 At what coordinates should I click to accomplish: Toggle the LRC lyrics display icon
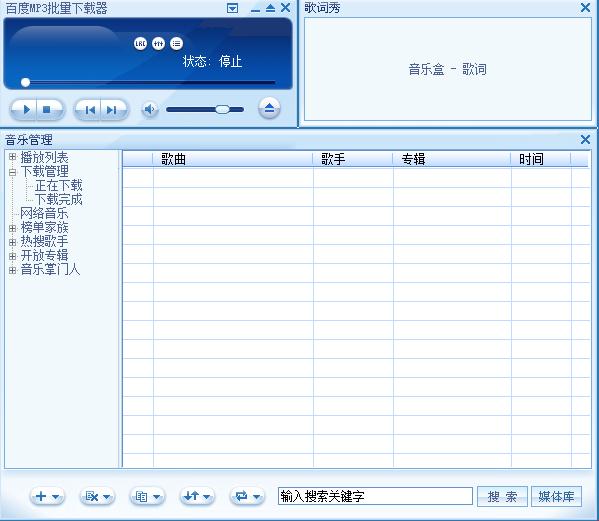[140, 44]
